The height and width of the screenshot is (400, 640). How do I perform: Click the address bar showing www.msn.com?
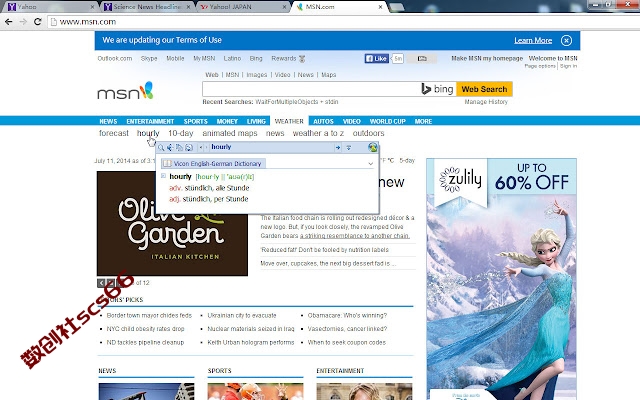[343, 22]
